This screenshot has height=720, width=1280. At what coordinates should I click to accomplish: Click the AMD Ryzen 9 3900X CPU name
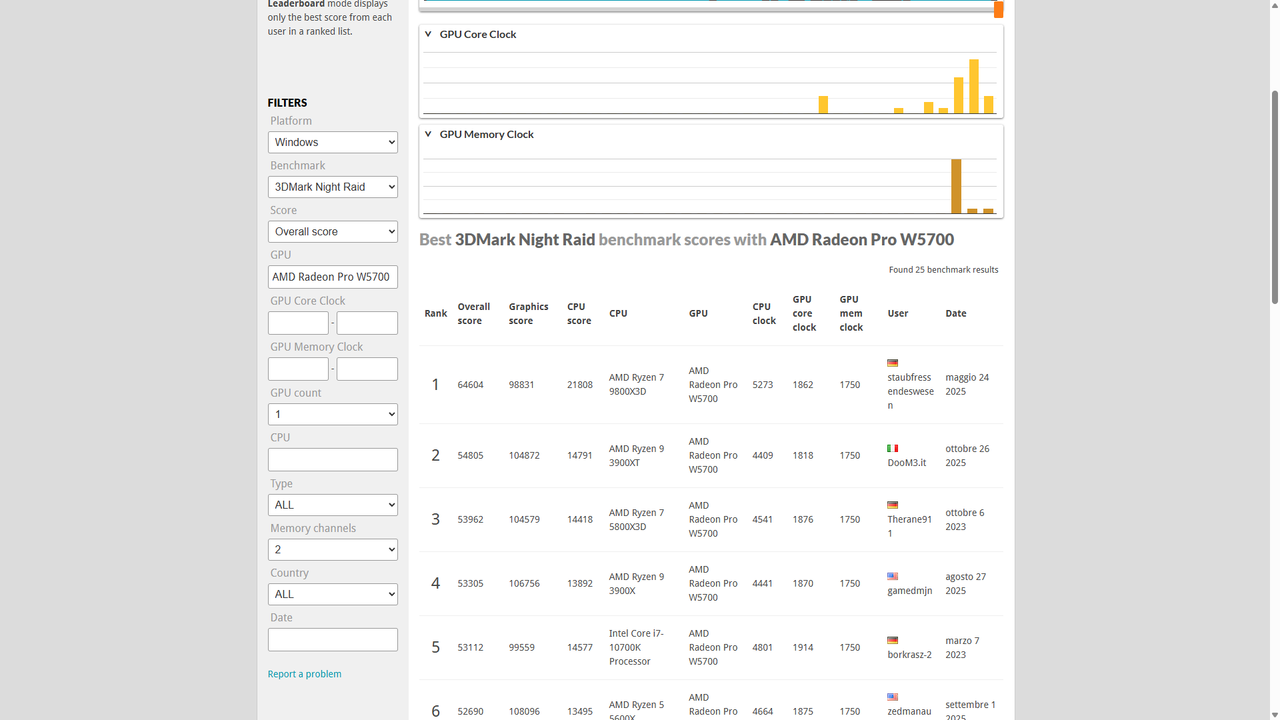pyautogui.click(x=636, y=584)
